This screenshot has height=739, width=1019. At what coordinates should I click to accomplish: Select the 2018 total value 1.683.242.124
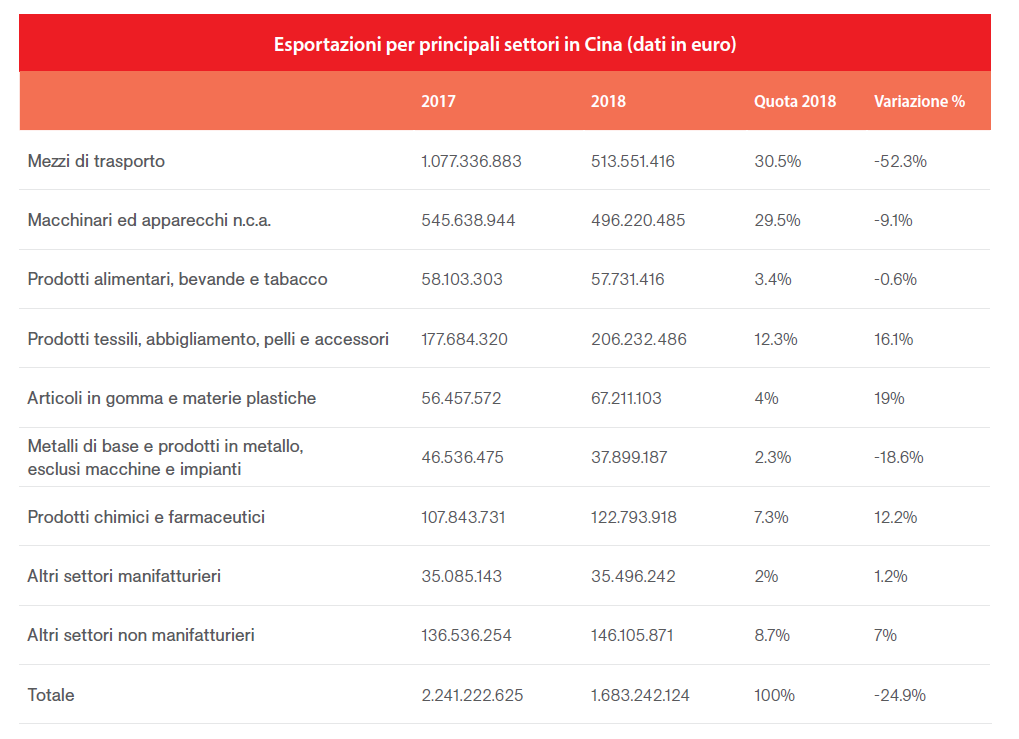pos(640,695)
